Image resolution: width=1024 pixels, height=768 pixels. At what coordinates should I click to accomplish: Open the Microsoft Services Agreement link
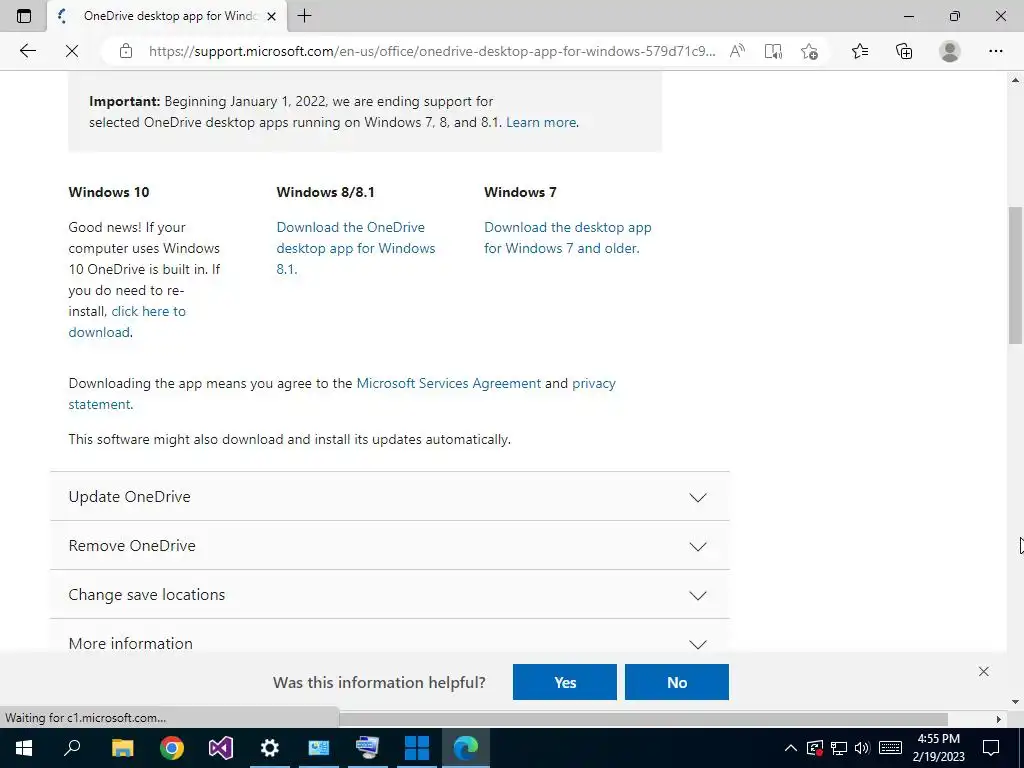(449, 383)
